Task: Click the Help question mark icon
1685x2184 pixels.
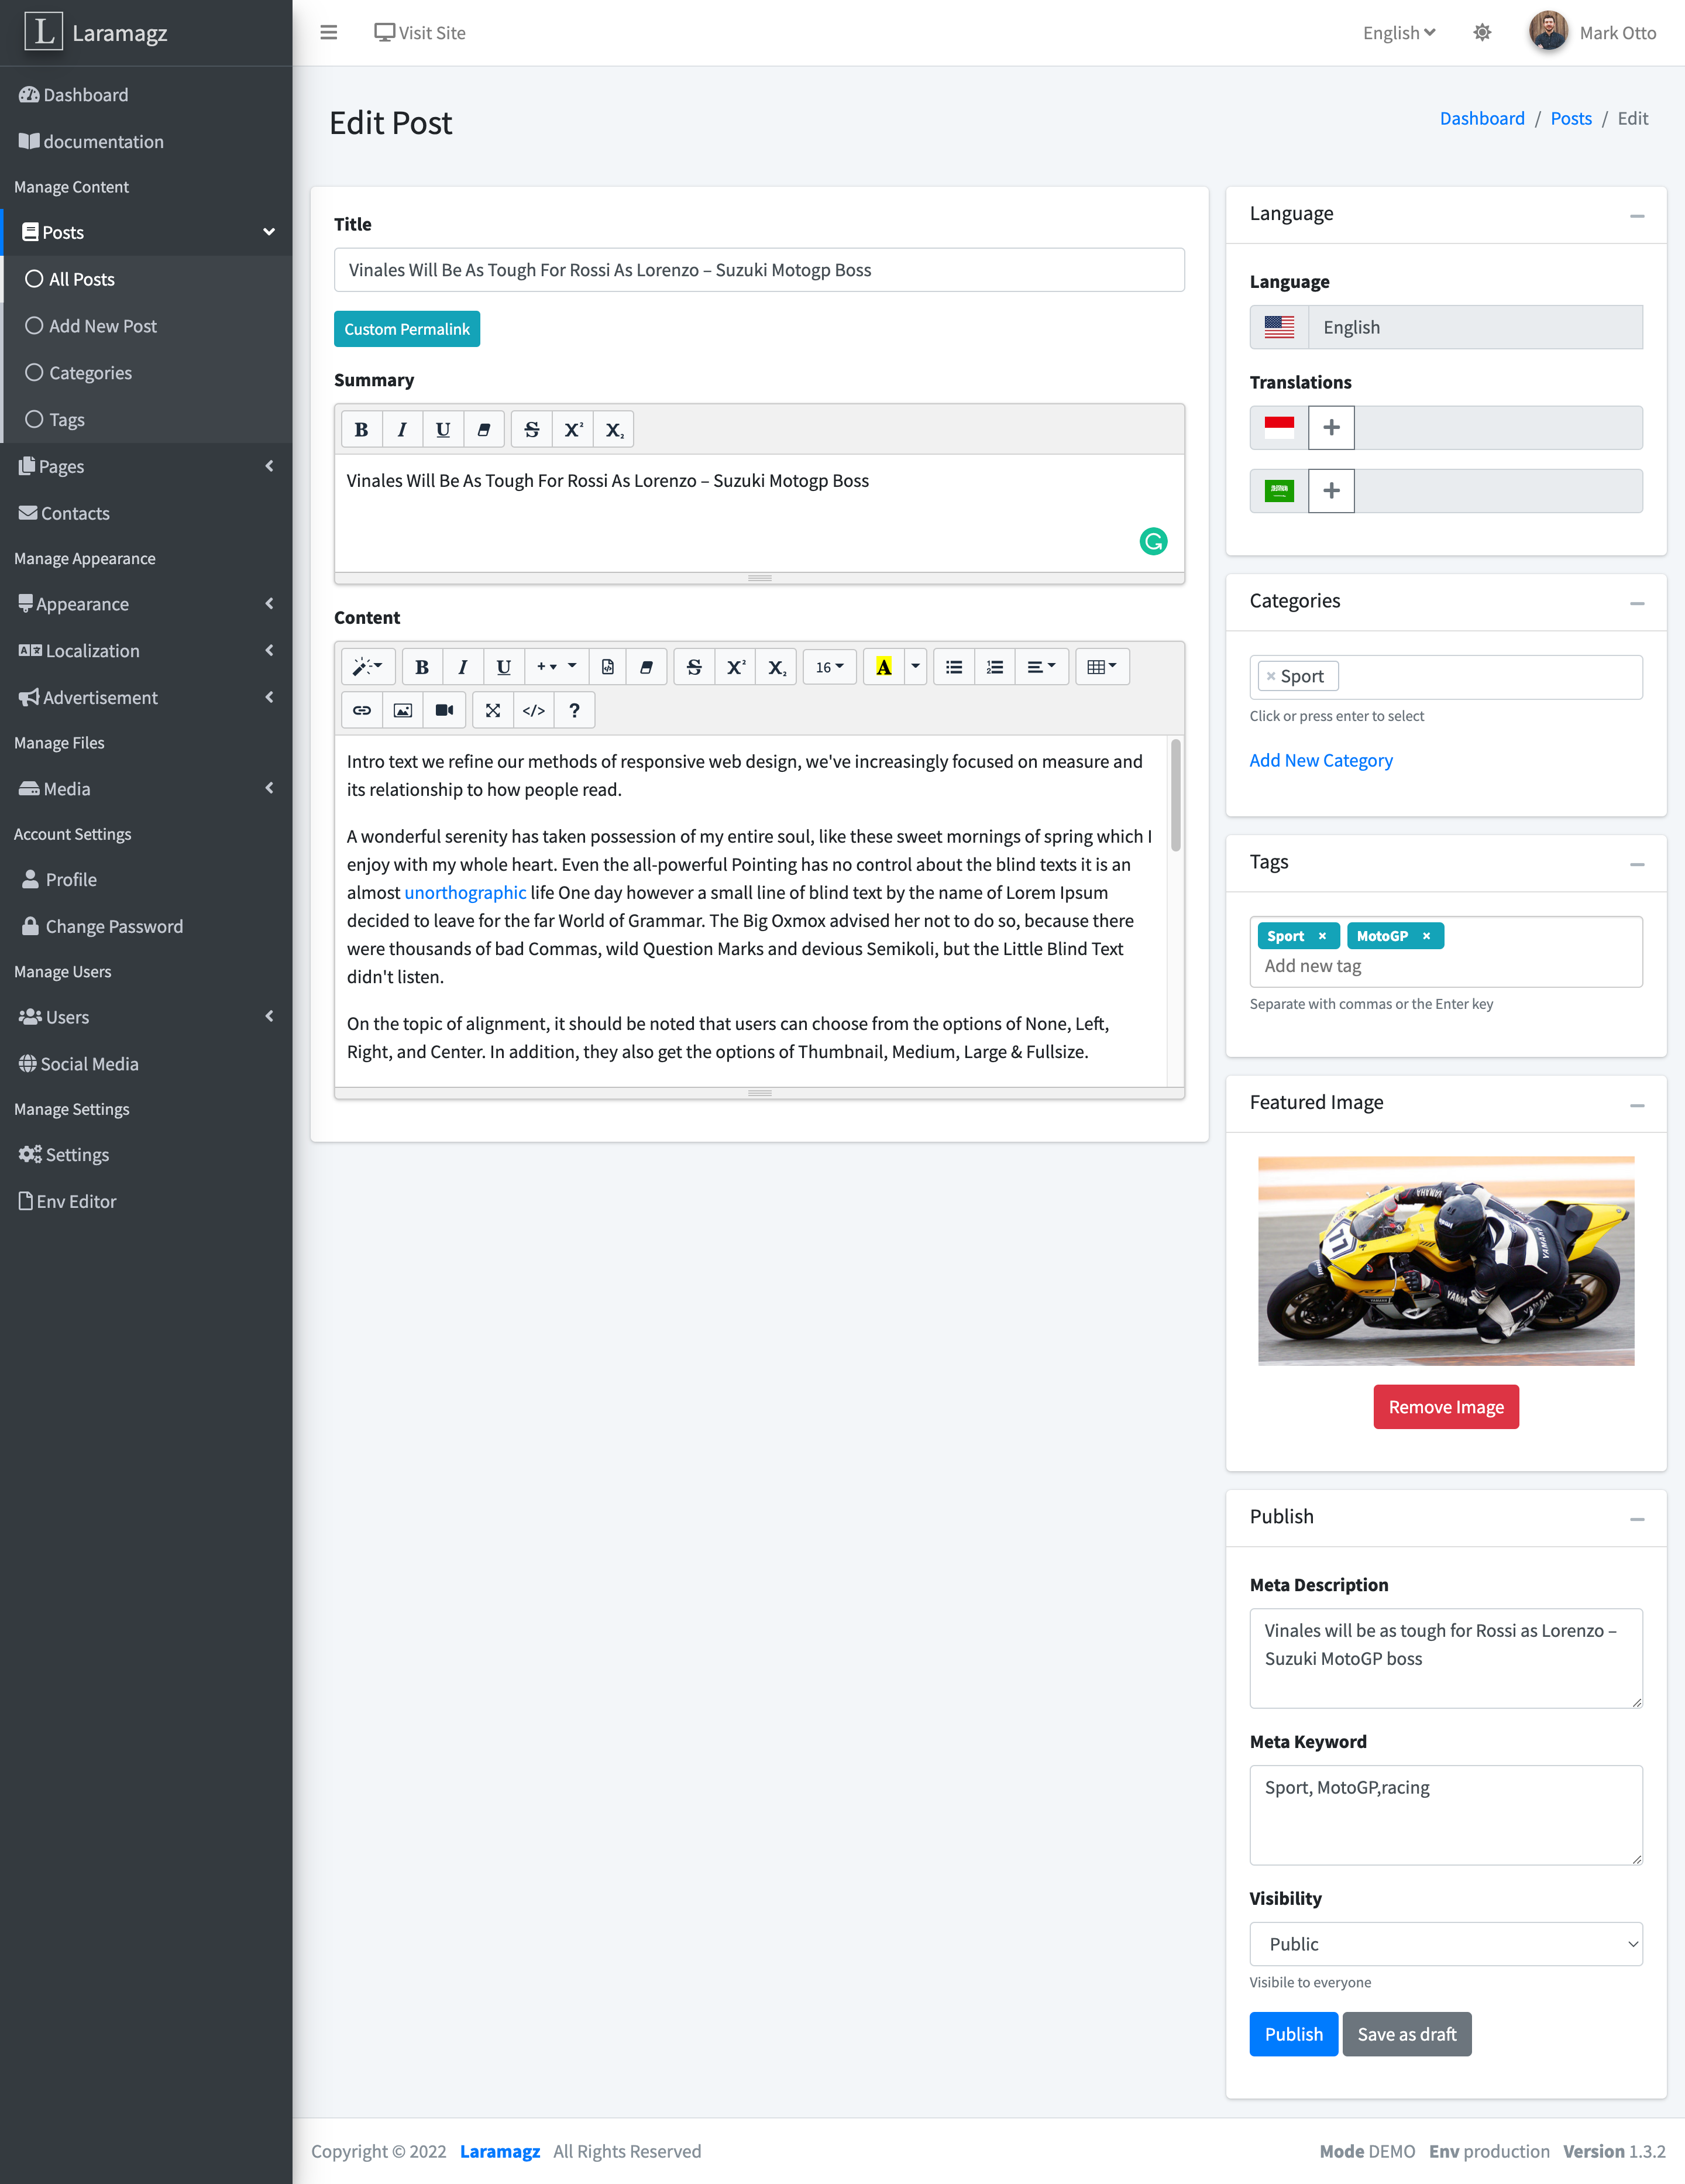Action: point(574,710)
